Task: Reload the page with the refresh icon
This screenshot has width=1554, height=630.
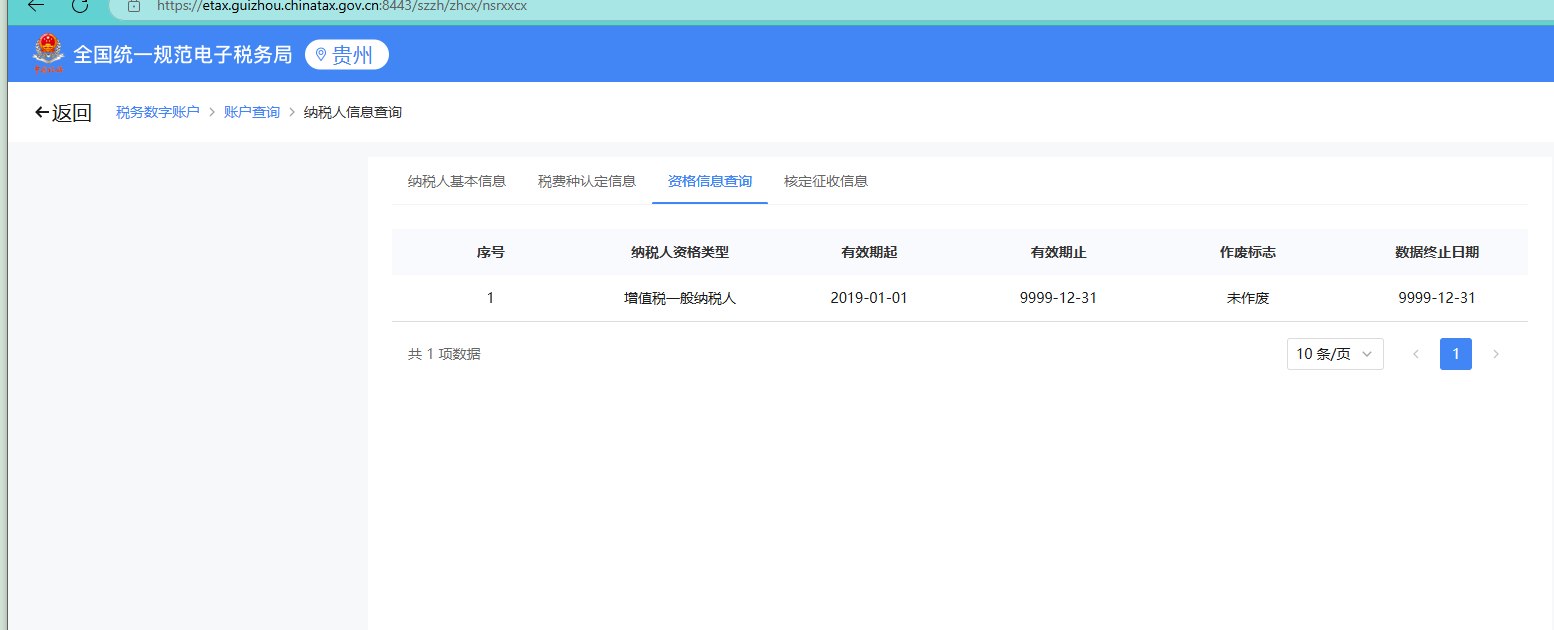Action: 80,5
